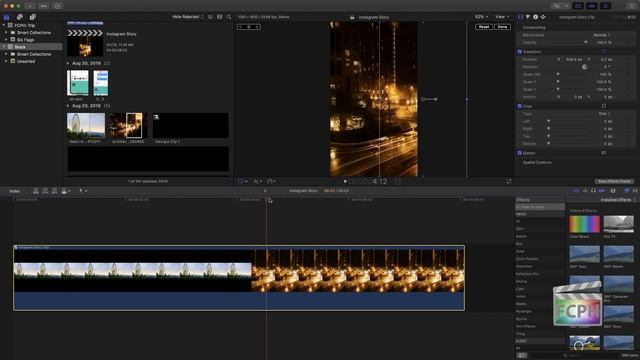The image size is (640, 360).
Task: Open the Libraries sidebar icon
Action: click(x=7, y=17)
